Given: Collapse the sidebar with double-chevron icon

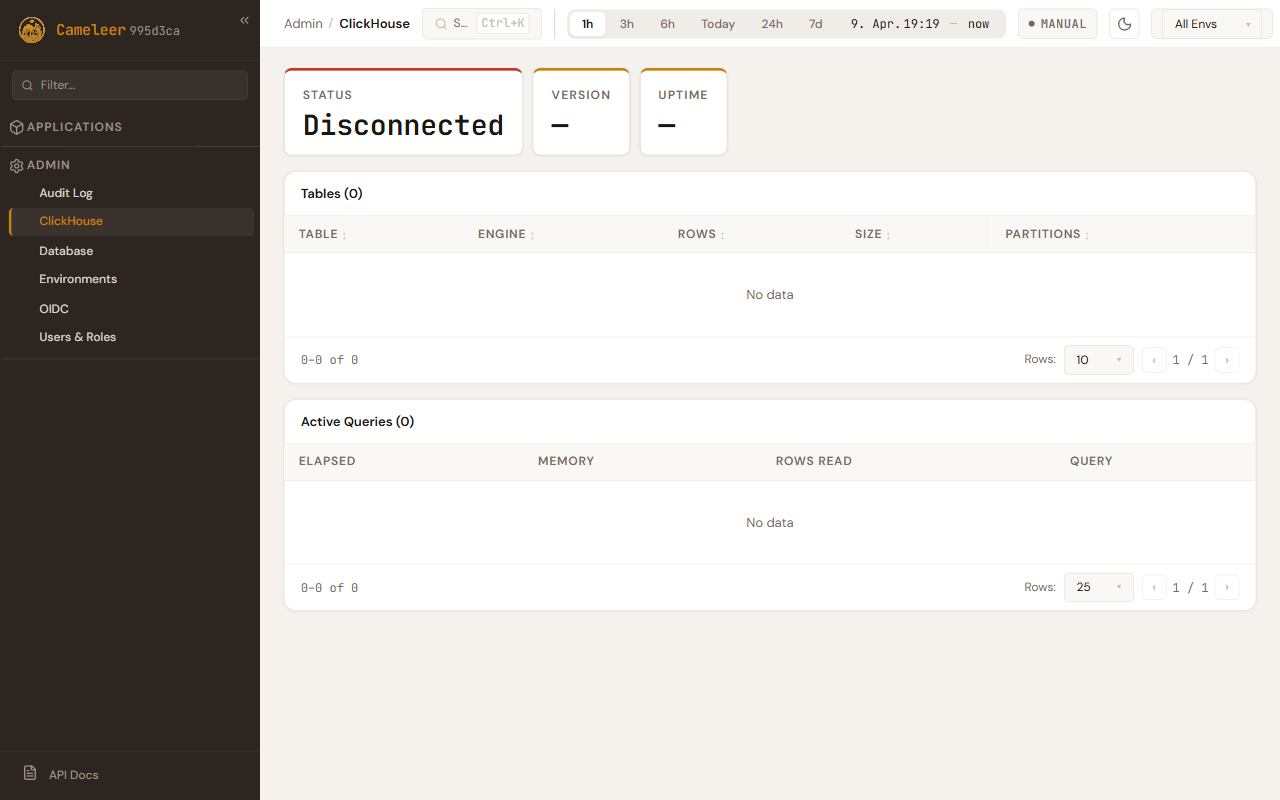Looking at the screenshot, I should 244,21.
